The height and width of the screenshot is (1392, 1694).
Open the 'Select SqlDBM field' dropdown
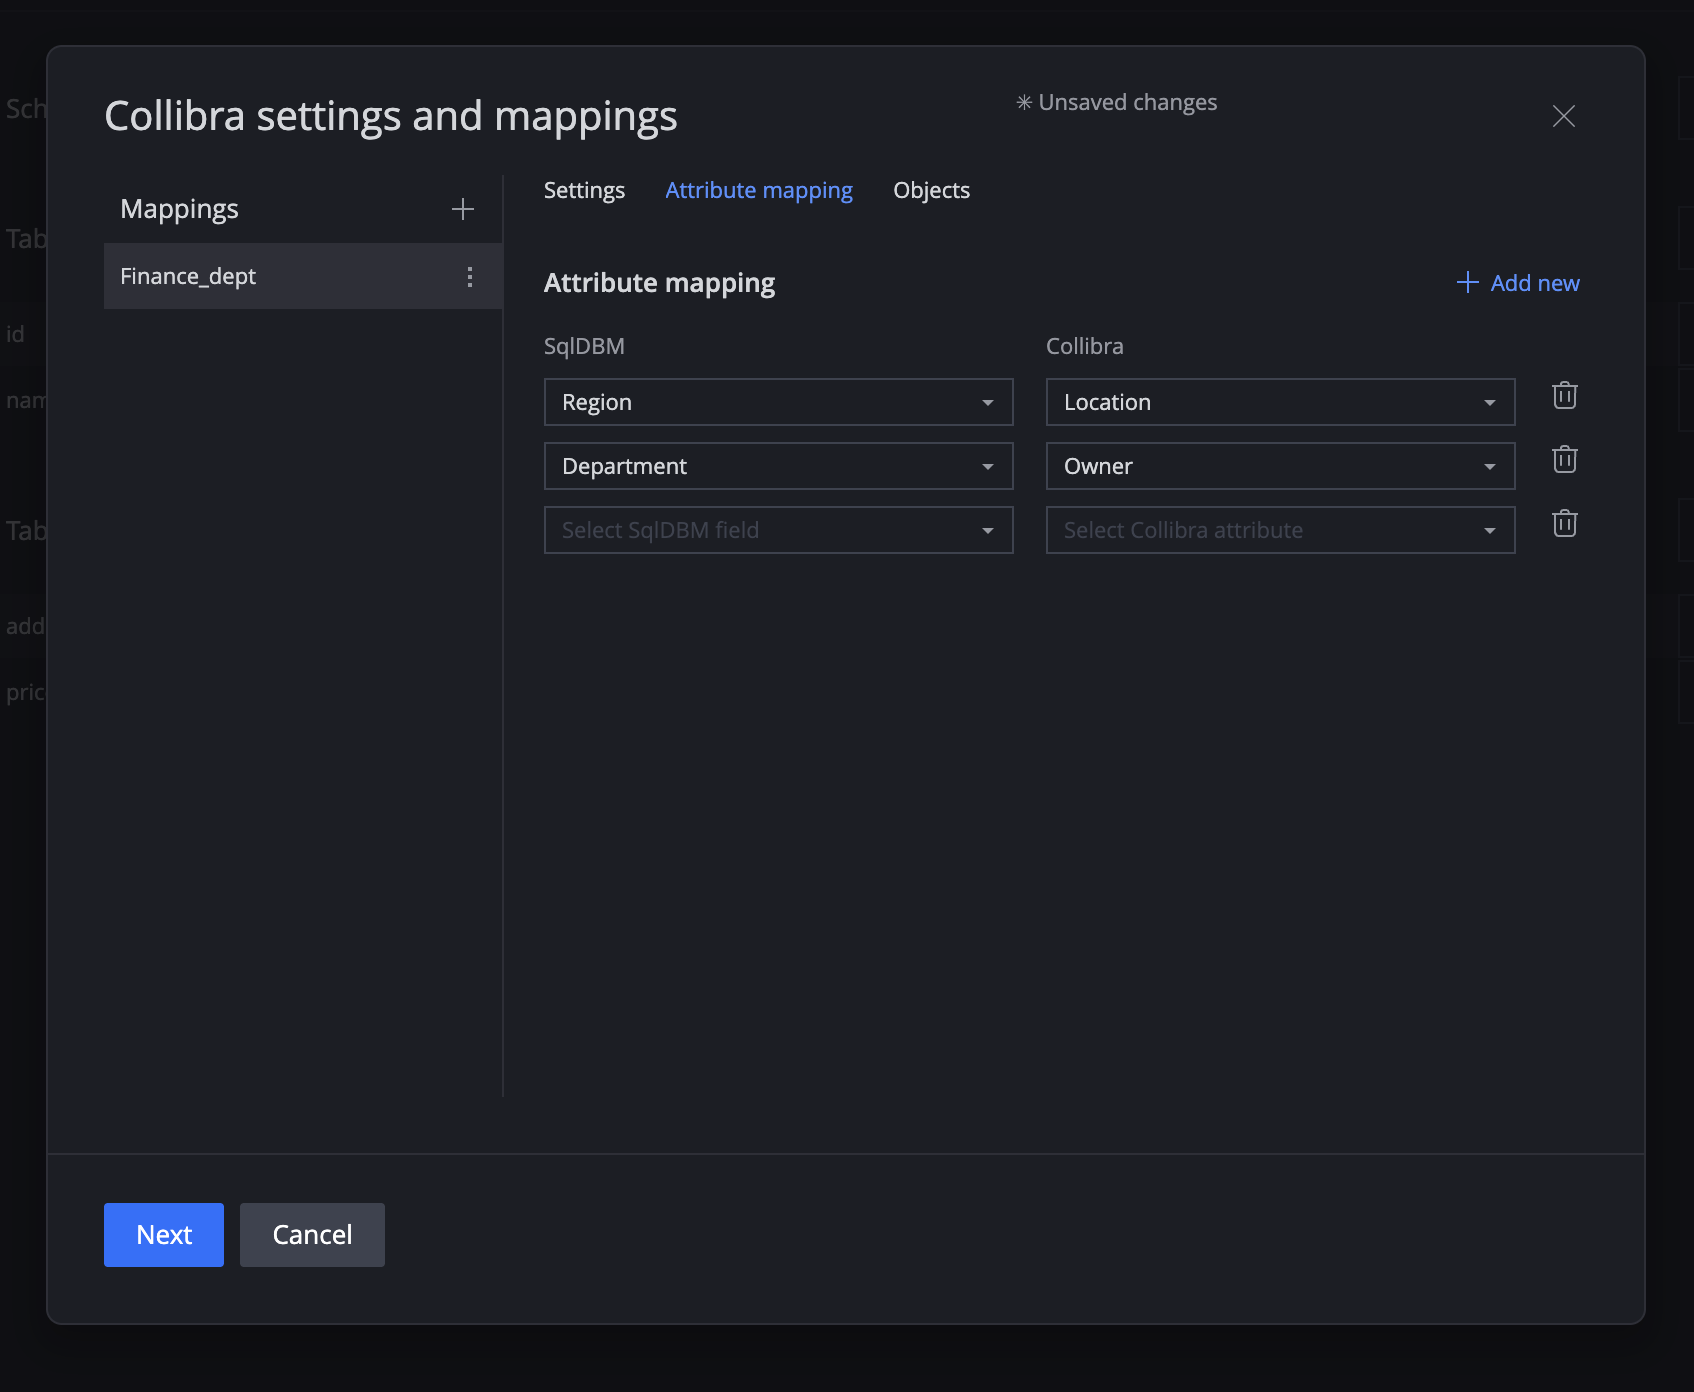[779, 530]
